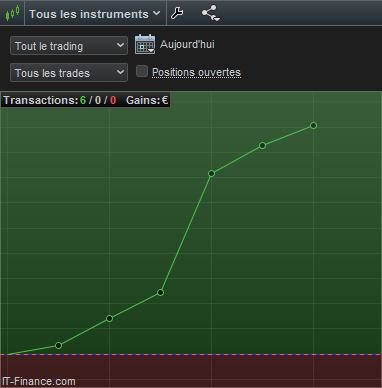Viewport: 382px width, 388px height.
Task: Click the 'Aujourd'hui' date label
Action: [187, 44]
